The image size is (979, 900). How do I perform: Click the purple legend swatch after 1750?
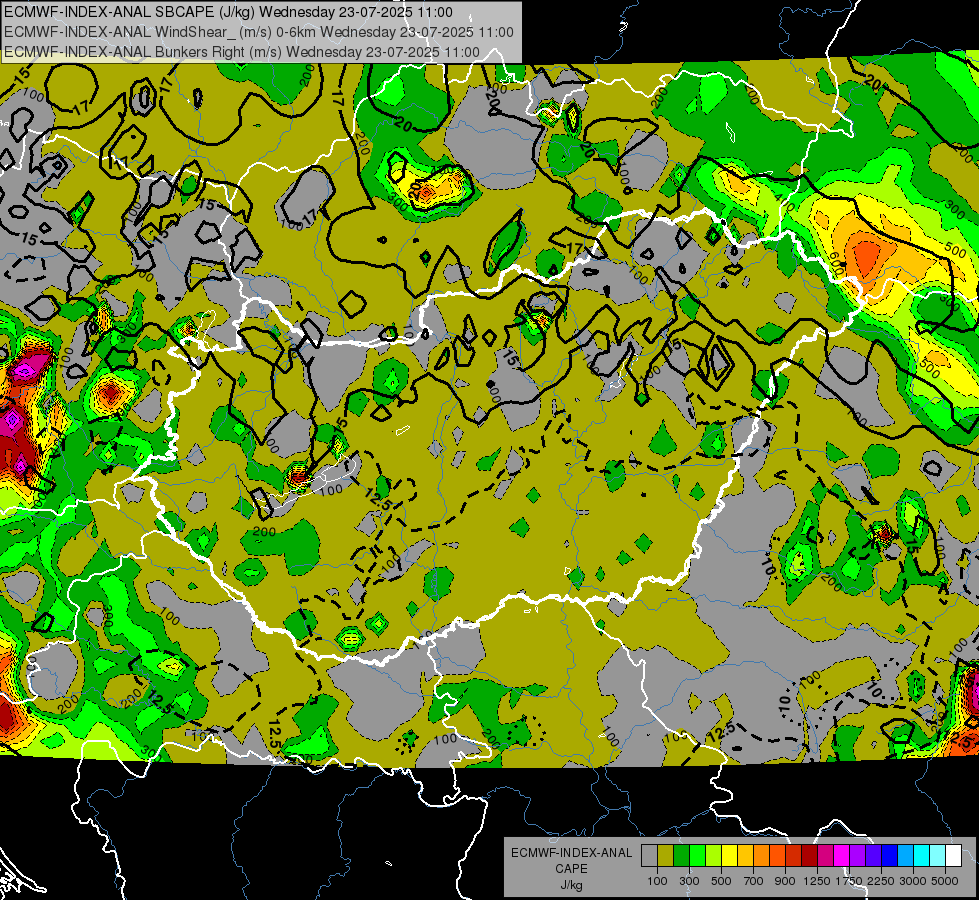click(857, 856)
